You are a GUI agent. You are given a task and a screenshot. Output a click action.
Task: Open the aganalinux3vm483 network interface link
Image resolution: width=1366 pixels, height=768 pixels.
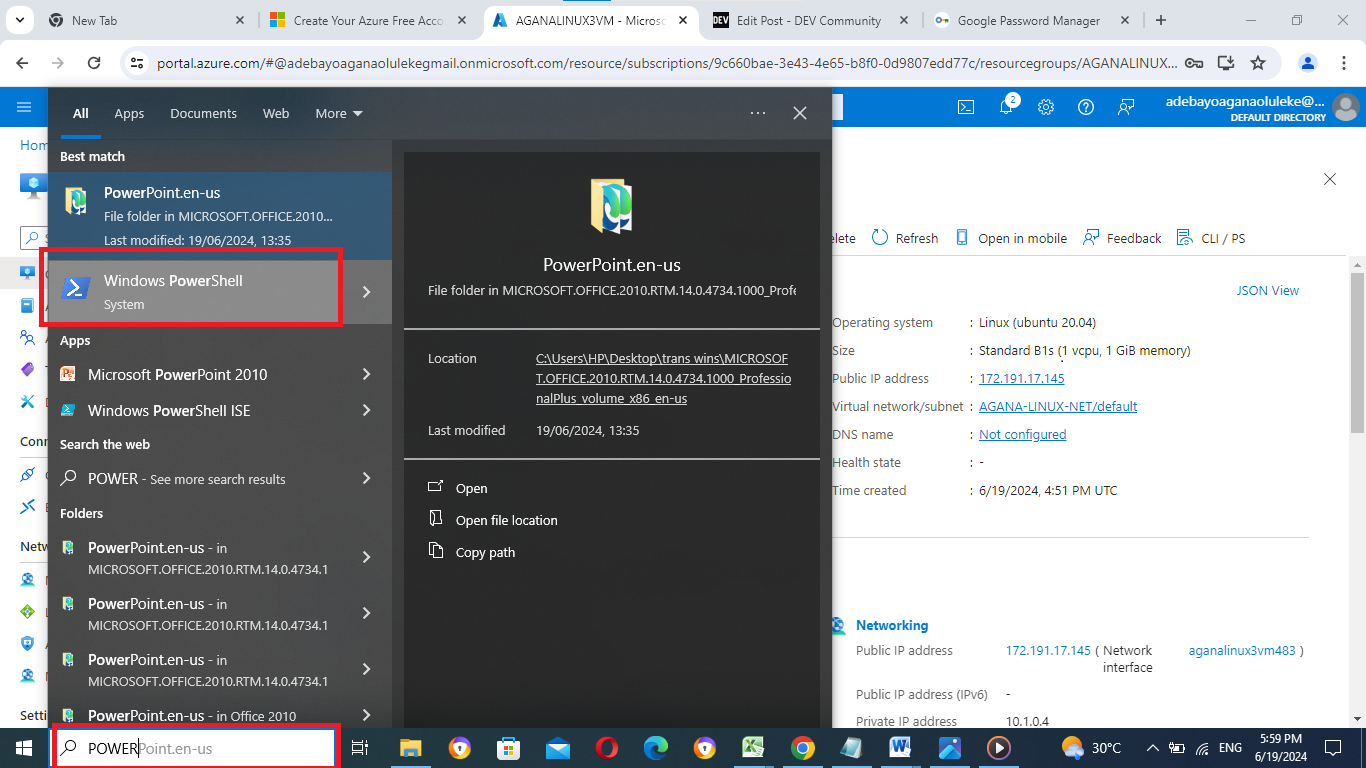coord(1242,650)
